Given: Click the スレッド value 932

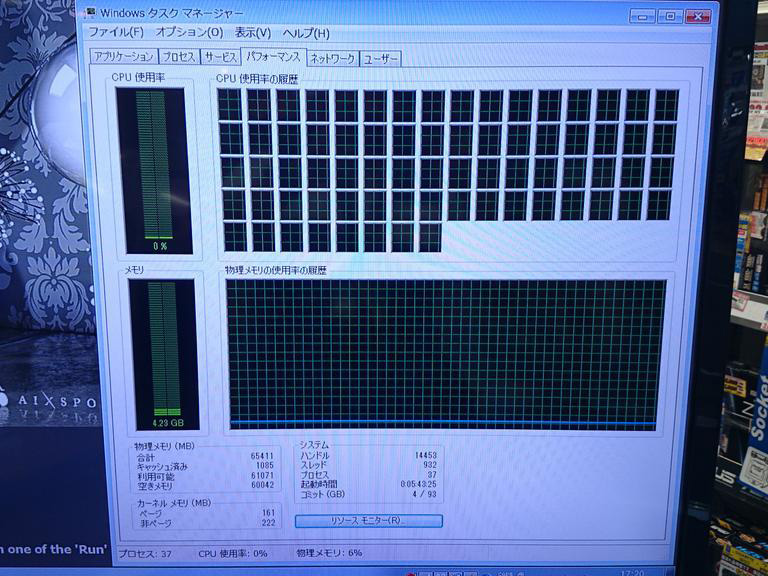Looking at the screenshot, I should coord(430,465).
